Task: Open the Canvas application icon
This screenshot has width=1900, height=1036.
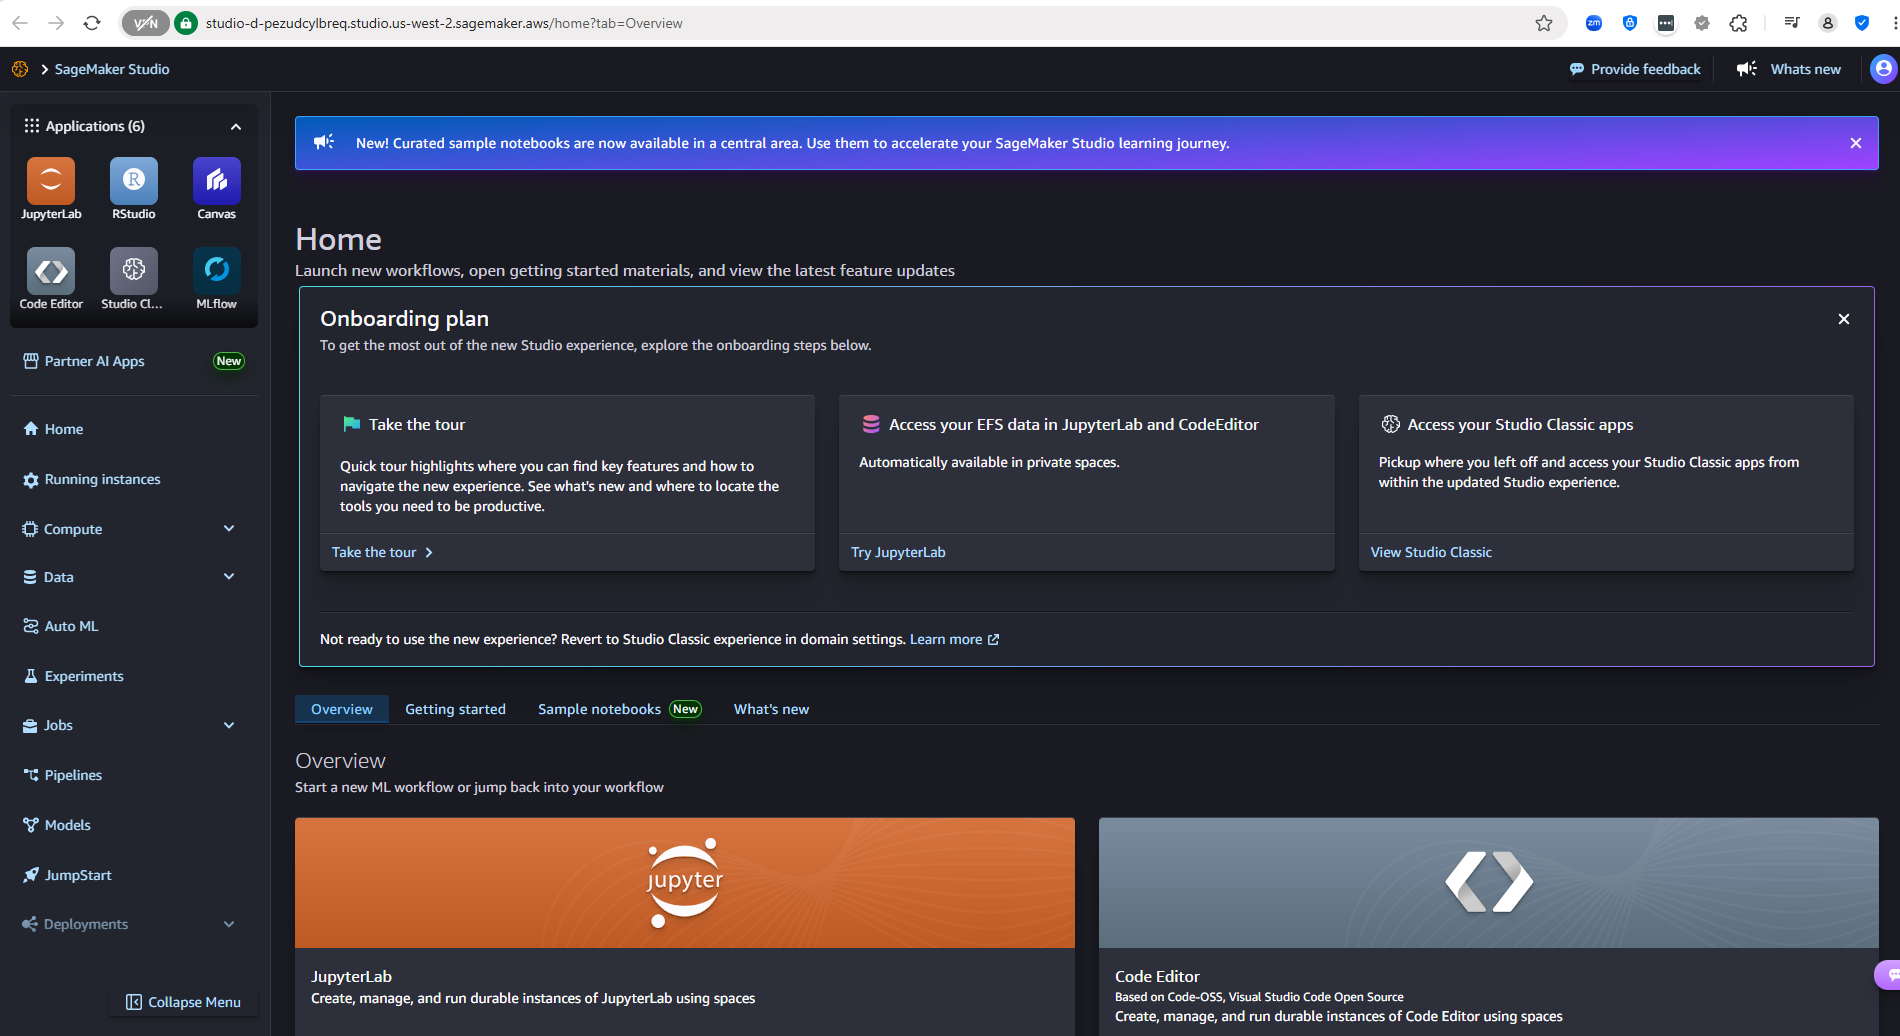Action: point(216,182)
